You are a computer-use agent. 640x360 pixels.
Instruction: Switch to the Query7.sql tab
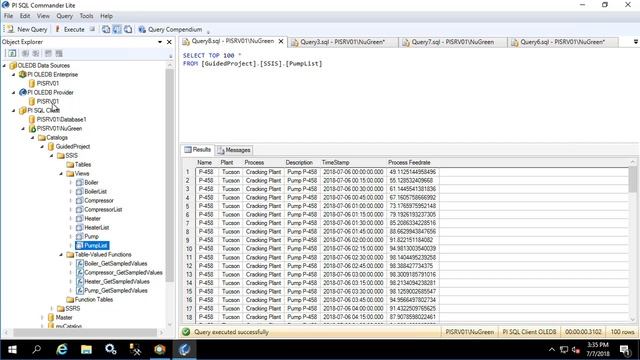453,42
